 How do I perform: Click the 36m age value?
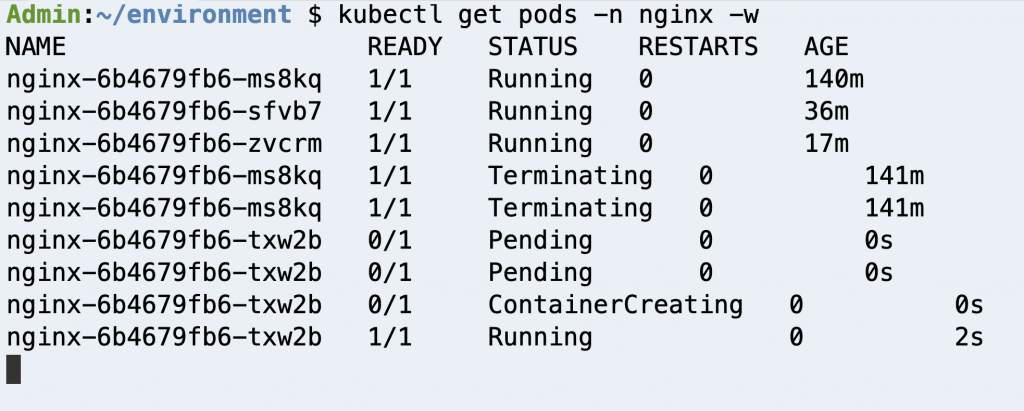point(826,112)
